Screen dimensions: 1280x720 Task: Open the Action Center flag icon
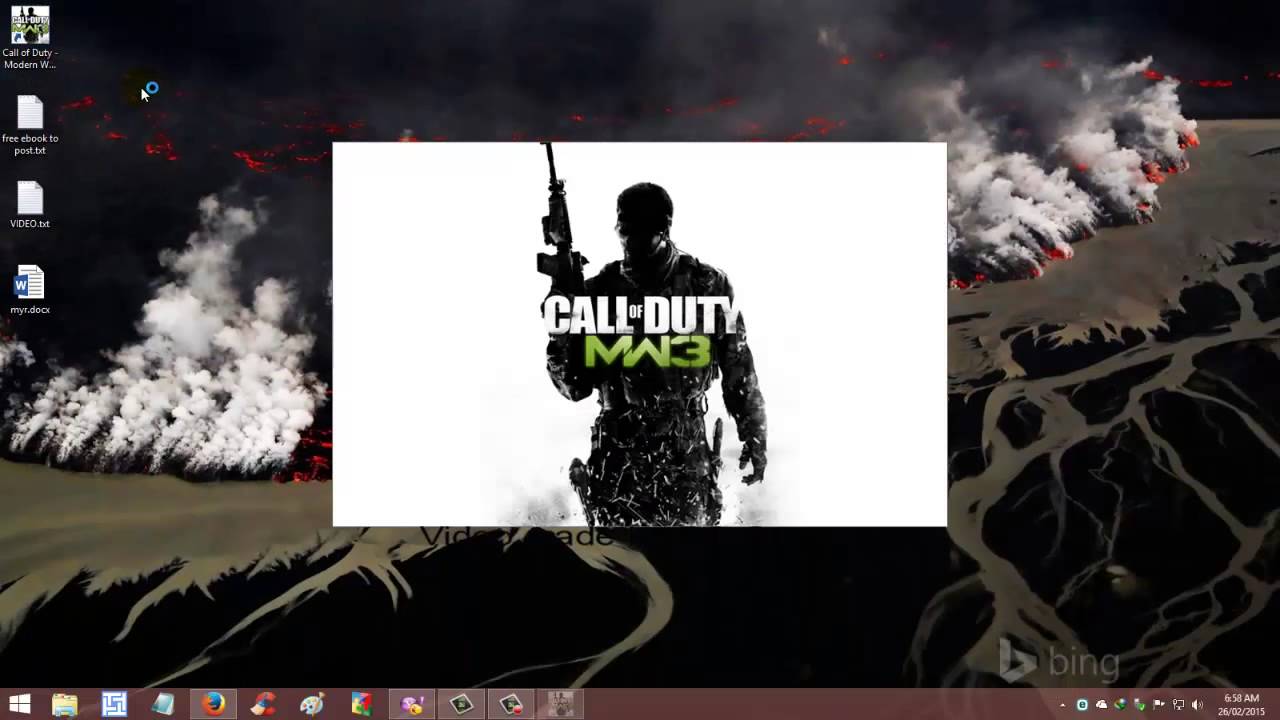(x=1159, y=705)
